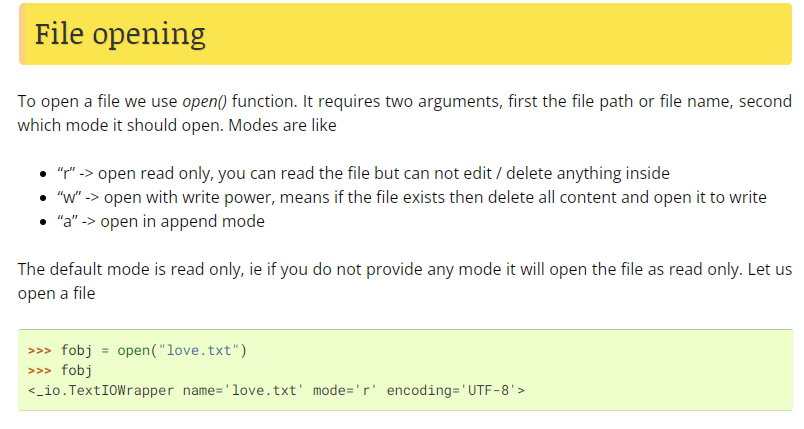The height and width of the screenshot is (429, 804).
Task: Click mode='r' in the output line
Action: (x=345, y=391)
